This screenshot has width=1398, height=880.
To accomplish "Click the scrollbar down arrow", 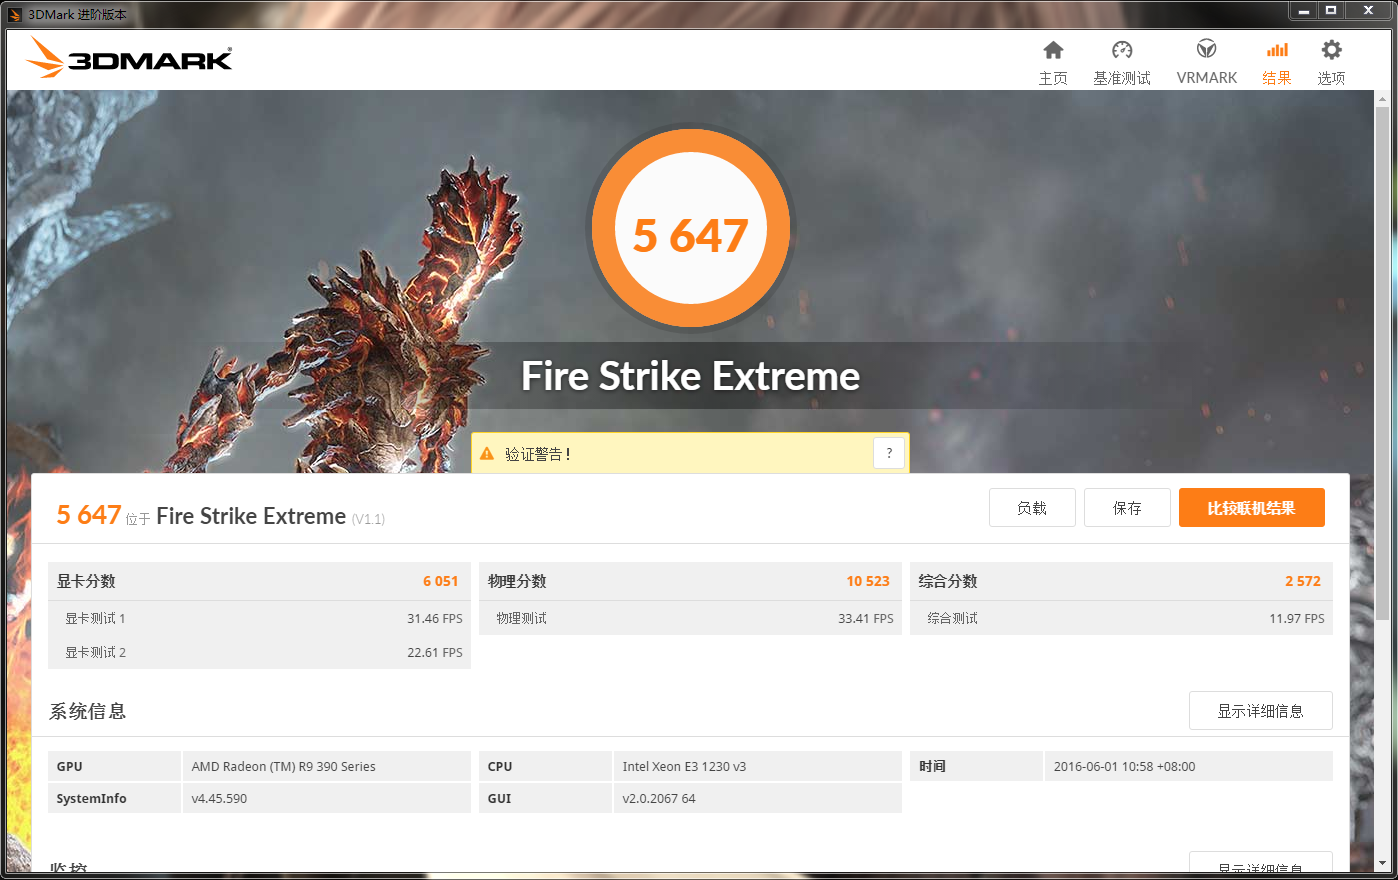I will (1383, 863).
